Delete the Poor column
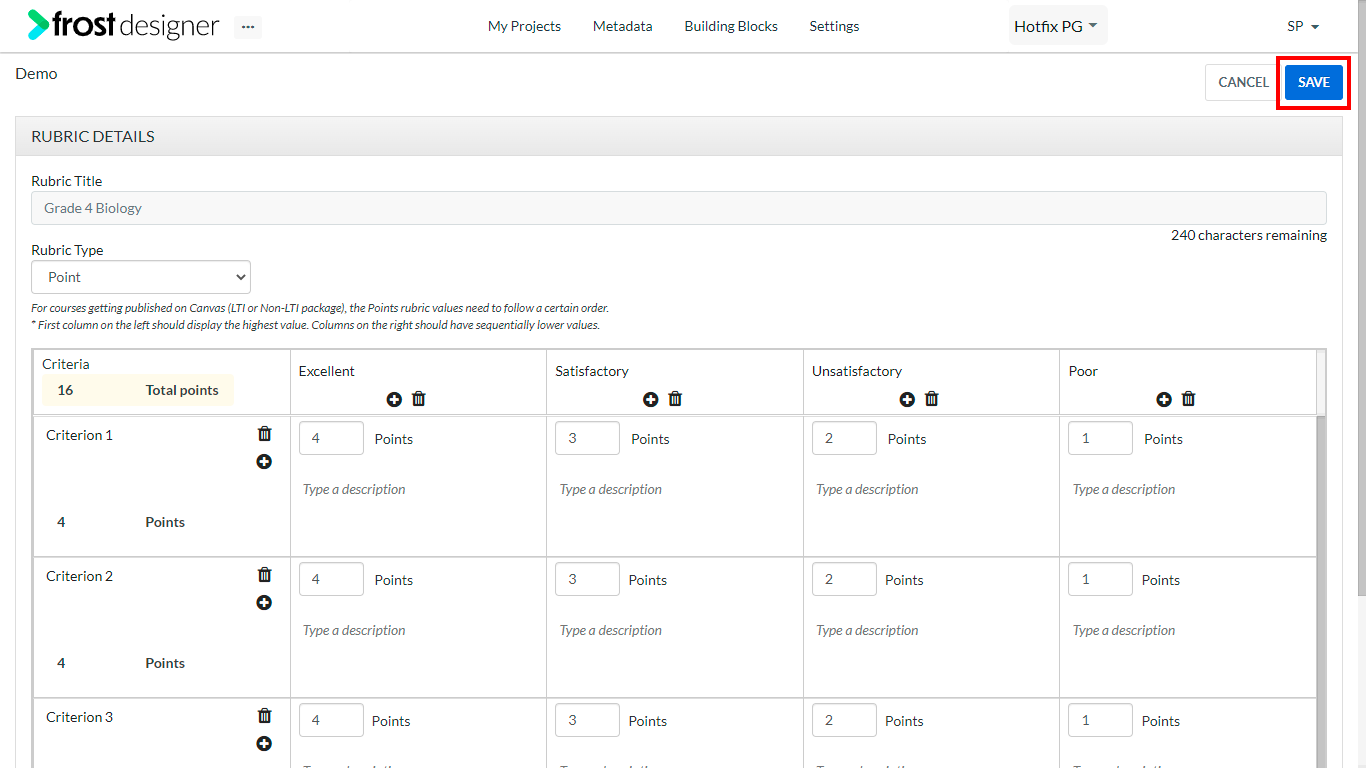The width and height of the screenshot is (1366, 768). click(1189, 399)
